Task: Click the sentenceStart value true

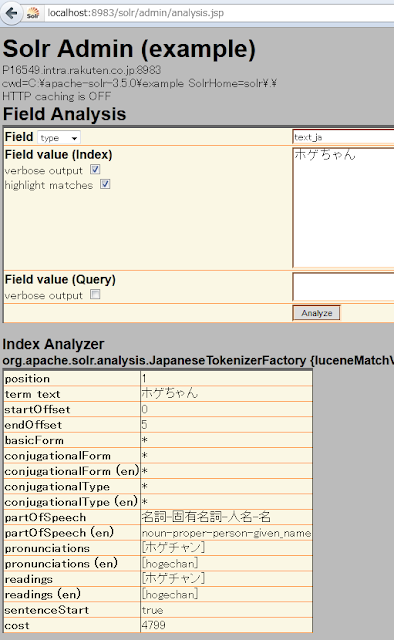Action: pos(152,610)
